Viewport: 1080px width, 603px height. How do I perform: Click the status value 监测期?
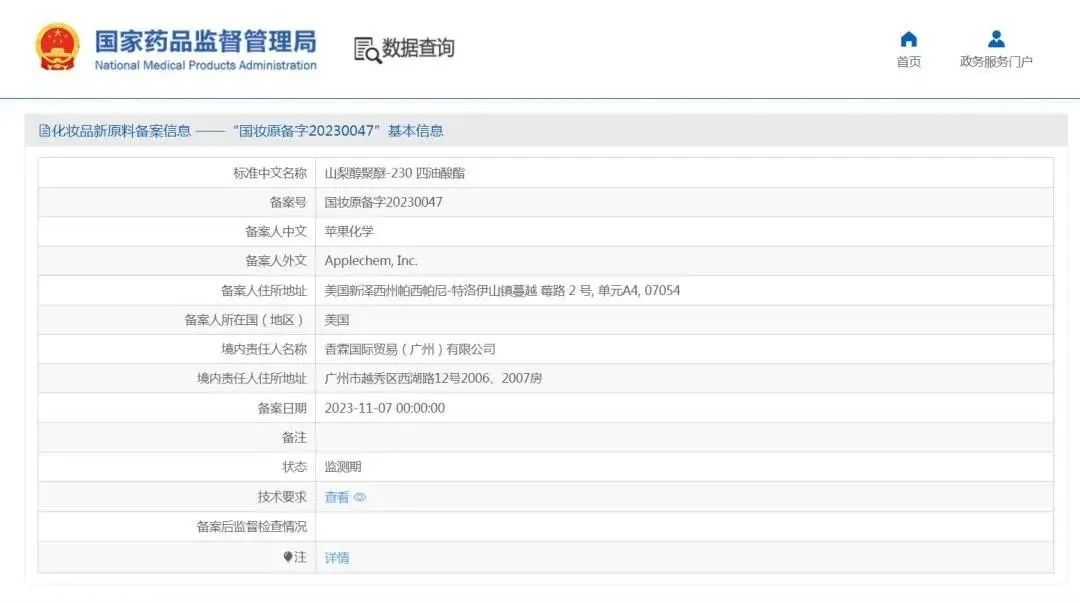[343, 467]
